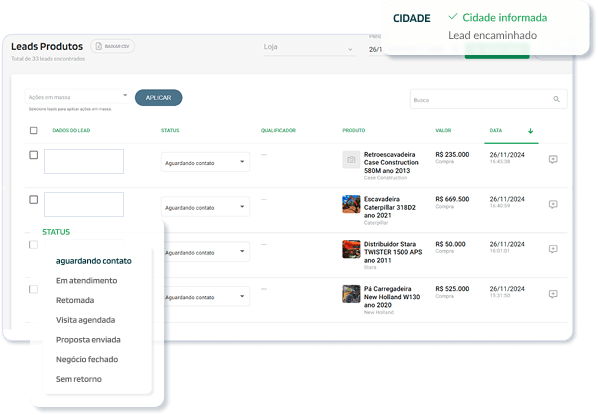Click the Retroescavadeira placeholder camera thumbnail
The width and height of the screenshot is (598, 415).
(x=351, y=160)
